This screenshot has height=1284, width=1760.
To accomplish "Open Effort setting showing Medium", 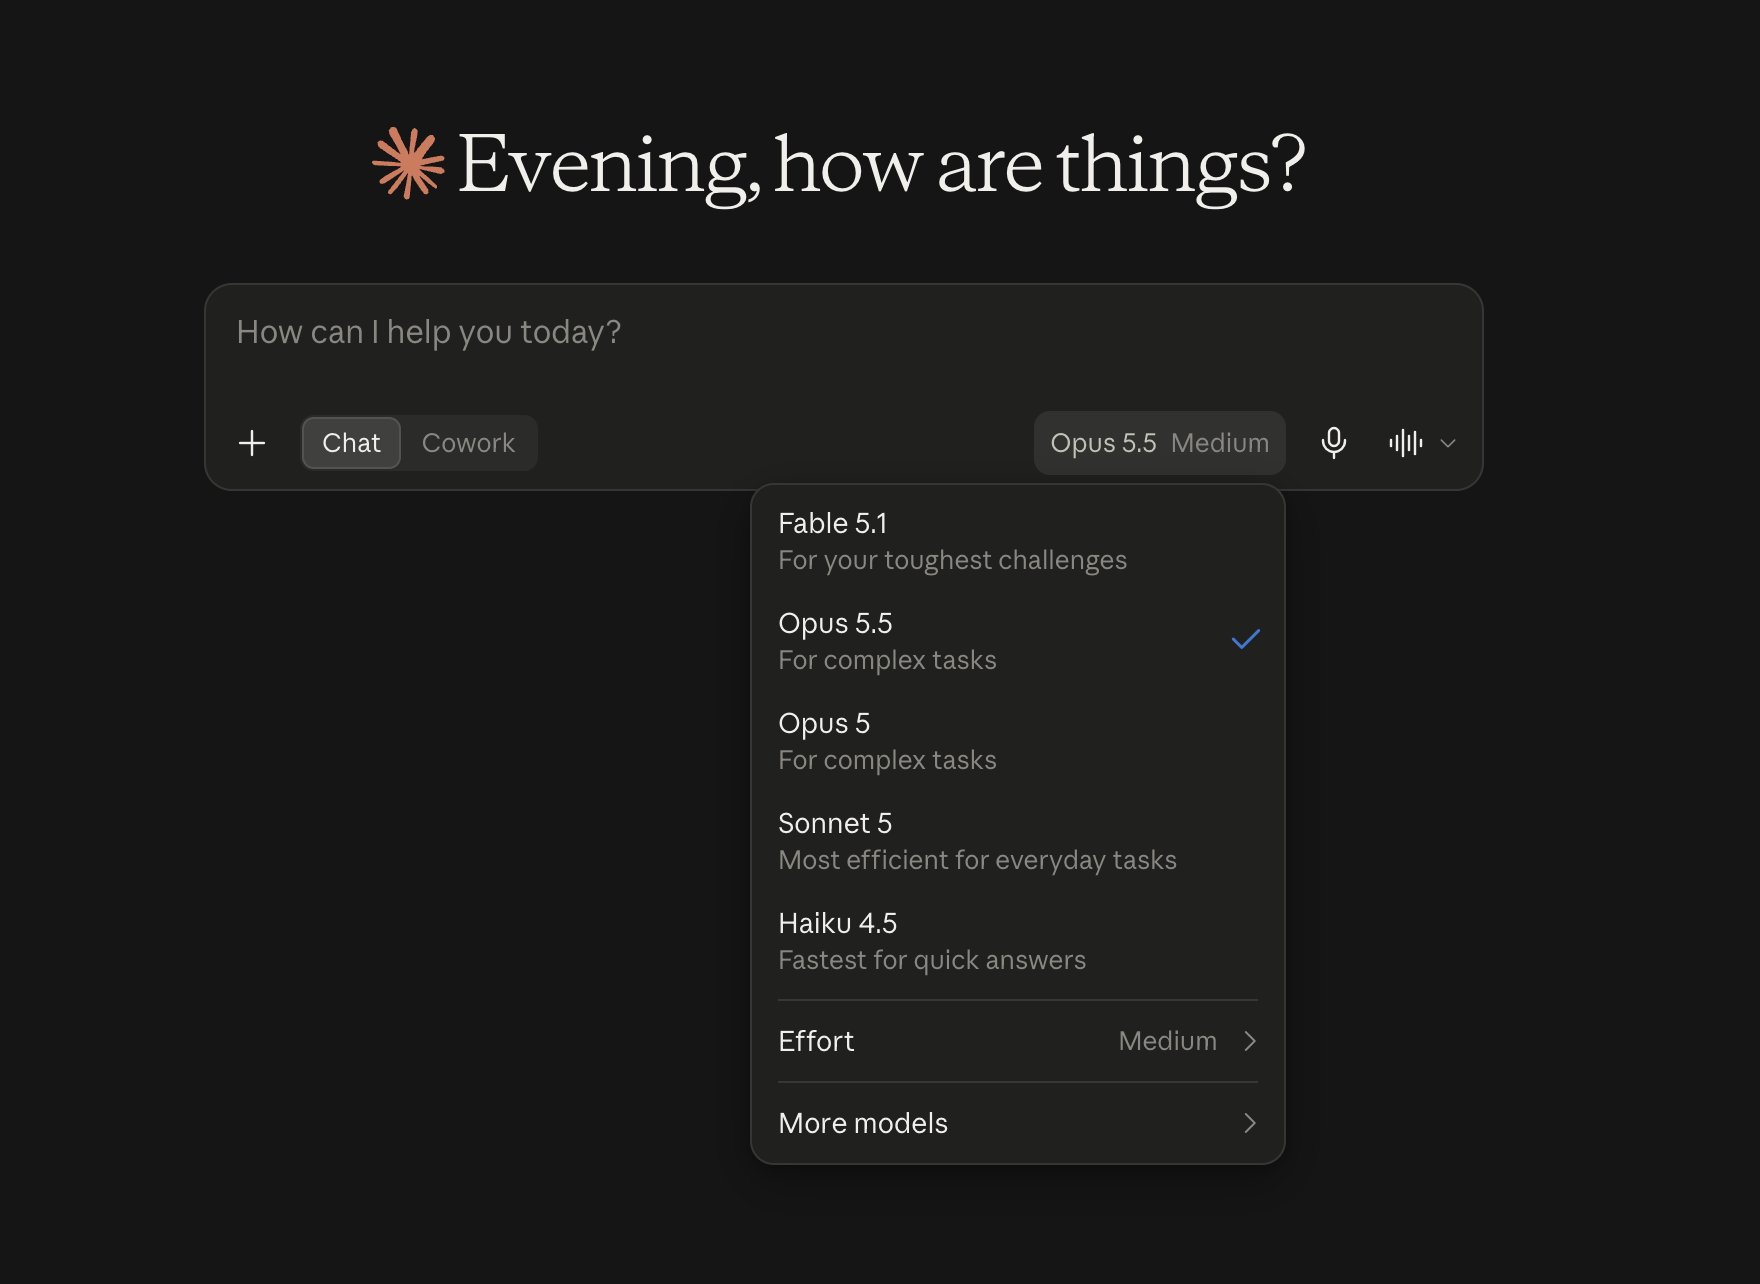I will point(1018,1041).
